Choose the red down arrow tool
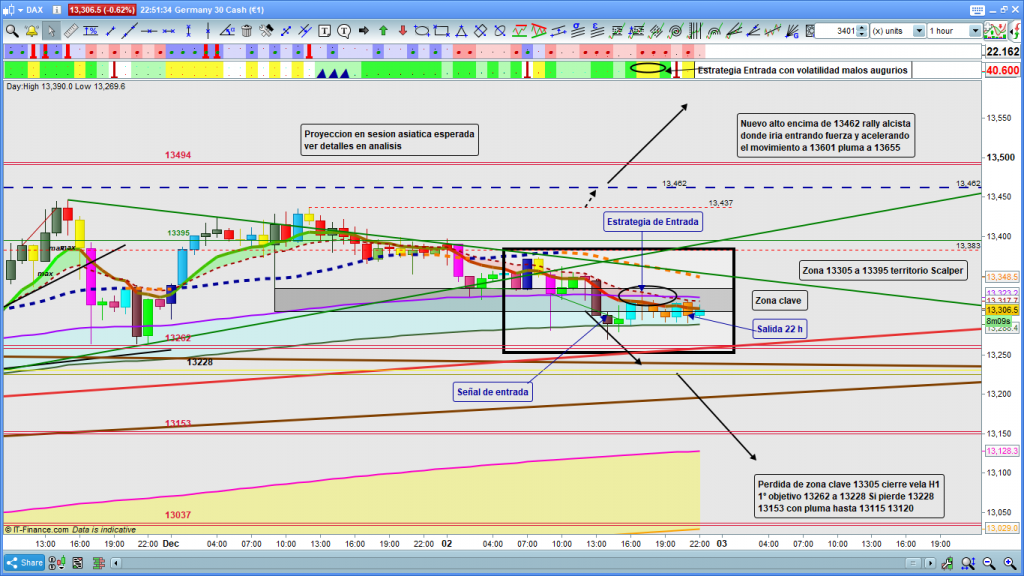Viewport: 1024px width, 576px height. point(400,31)
